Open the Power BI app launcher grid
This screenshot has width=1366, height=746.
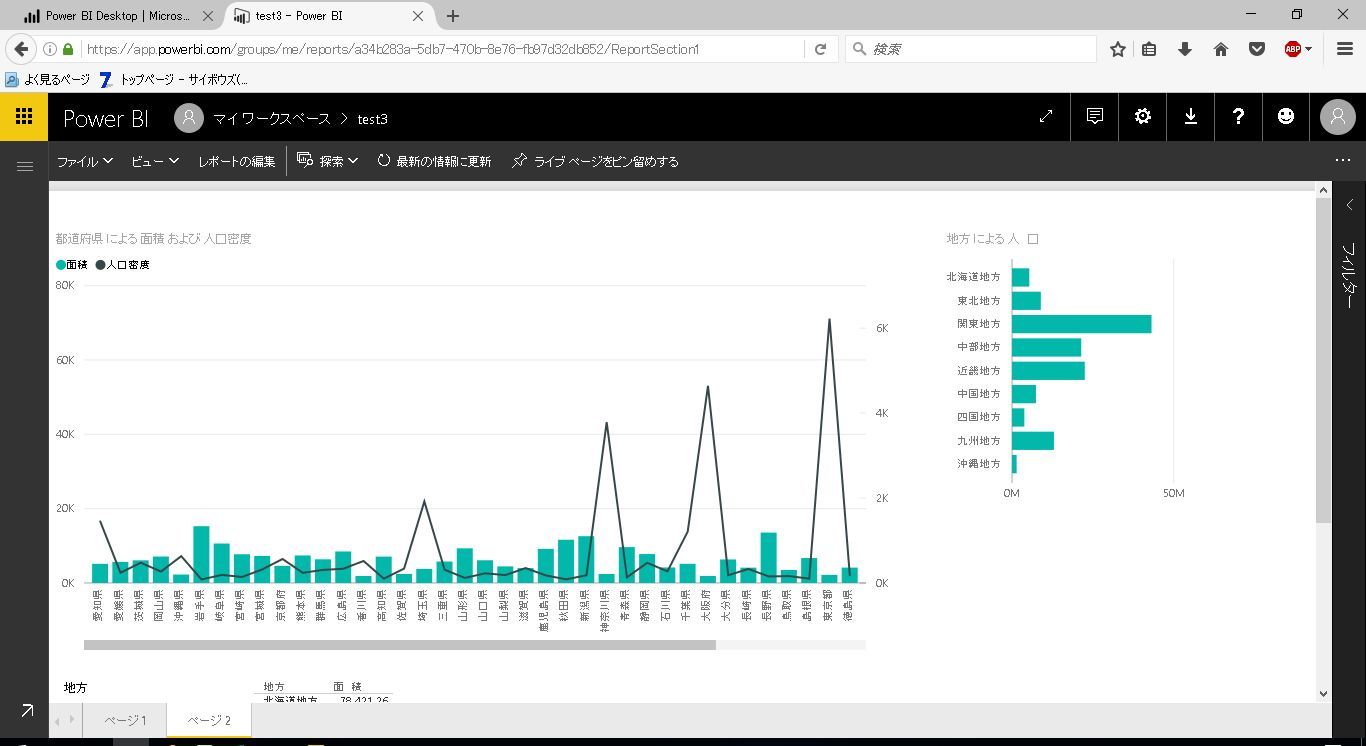[24, 117]
